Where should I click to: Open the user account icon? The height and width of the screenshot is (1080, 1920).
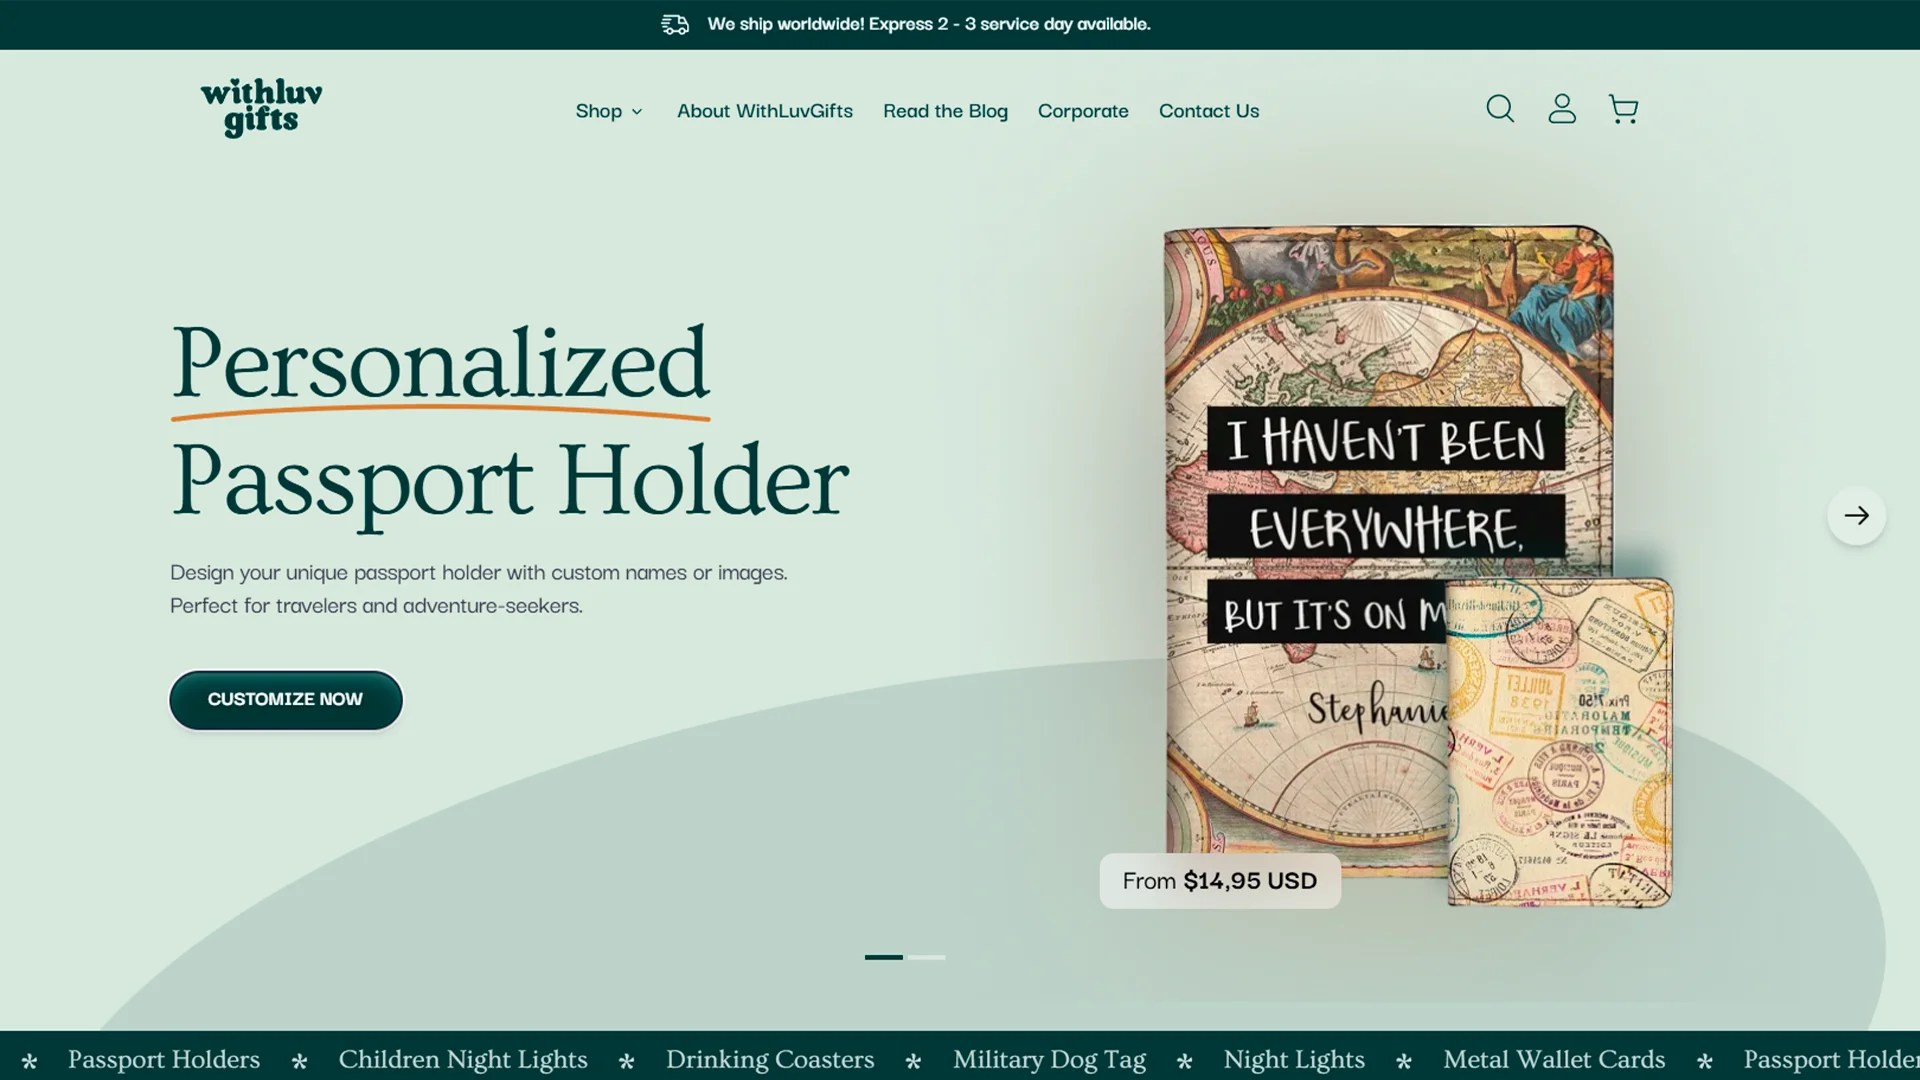click(1562, 109)
